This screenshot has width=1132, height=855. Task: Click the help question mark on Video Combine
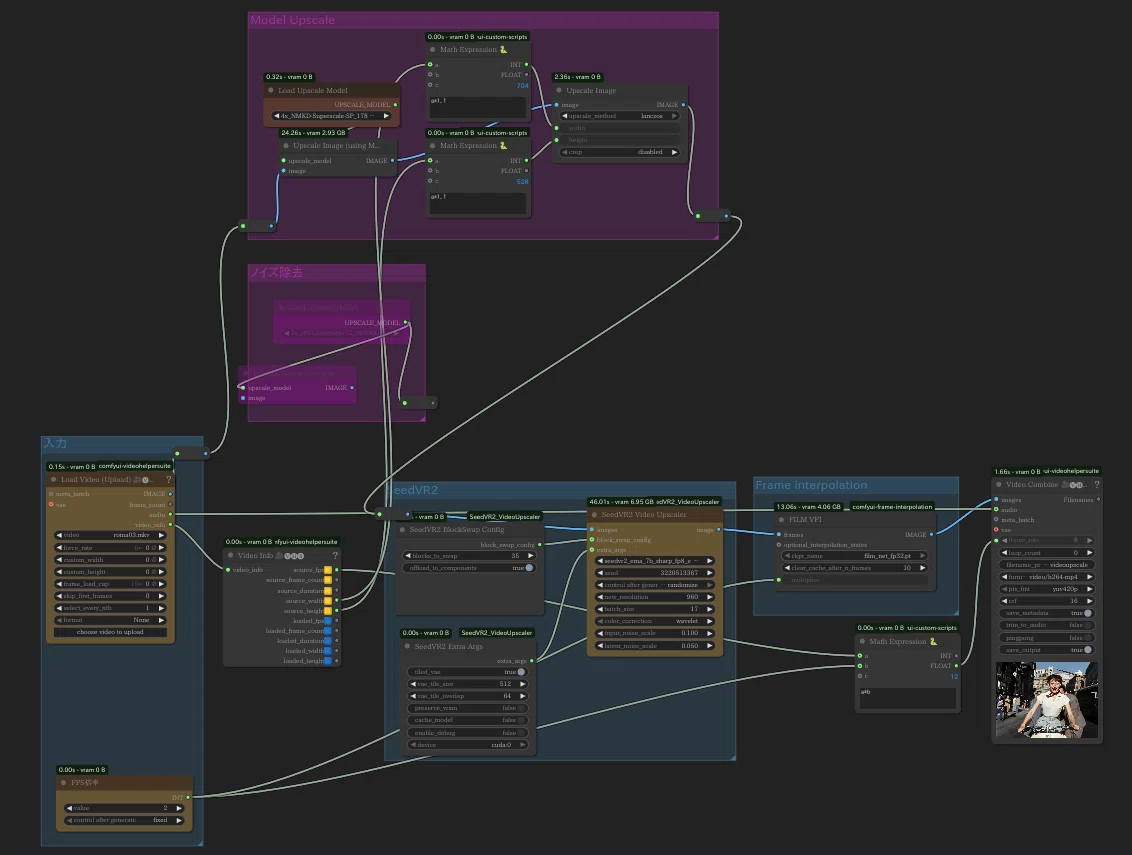tap(1097, 485)
